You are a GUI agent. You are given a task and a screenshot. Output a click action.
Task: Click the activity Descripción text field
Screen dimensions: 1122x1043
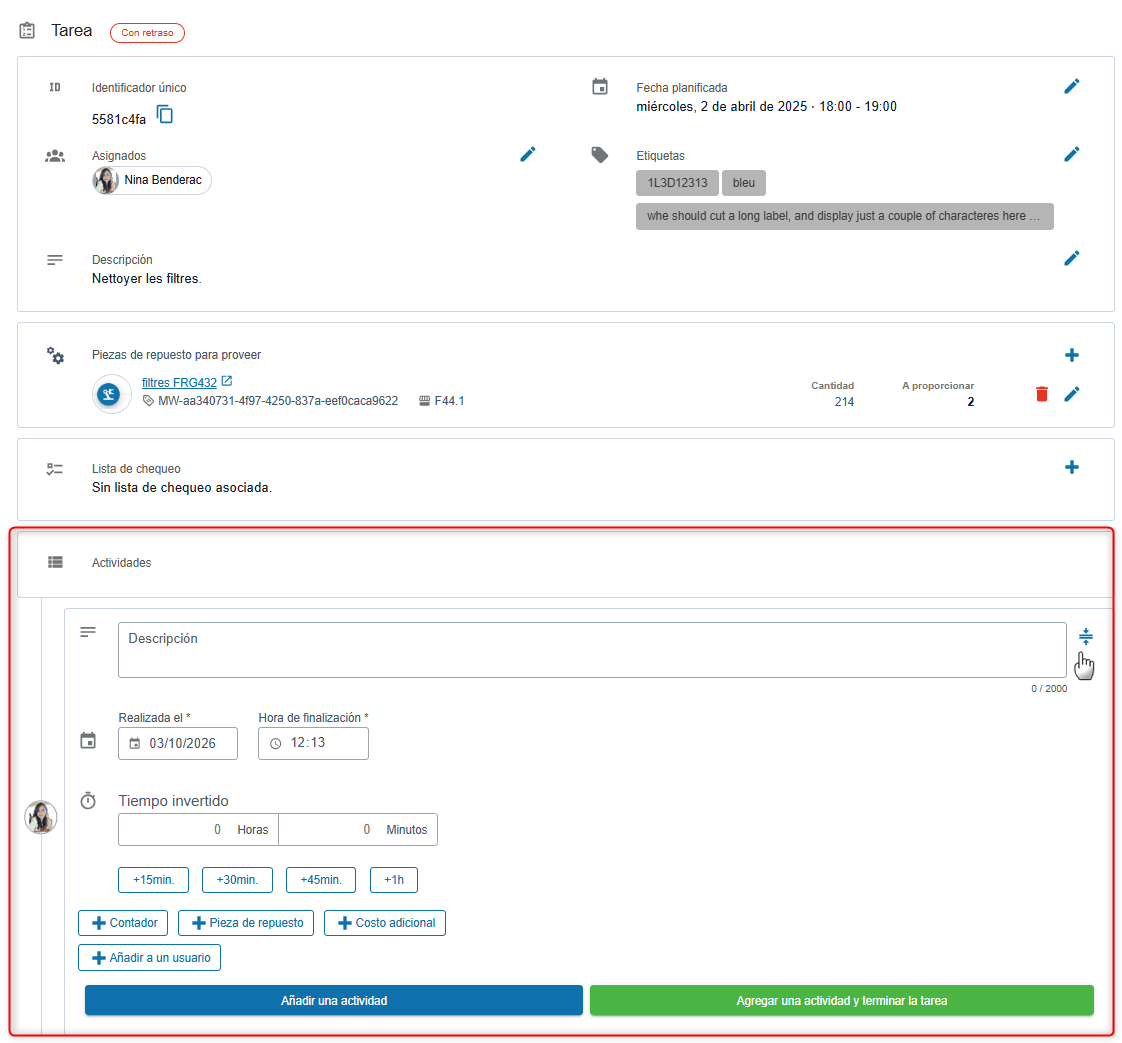tap(591, 650)
